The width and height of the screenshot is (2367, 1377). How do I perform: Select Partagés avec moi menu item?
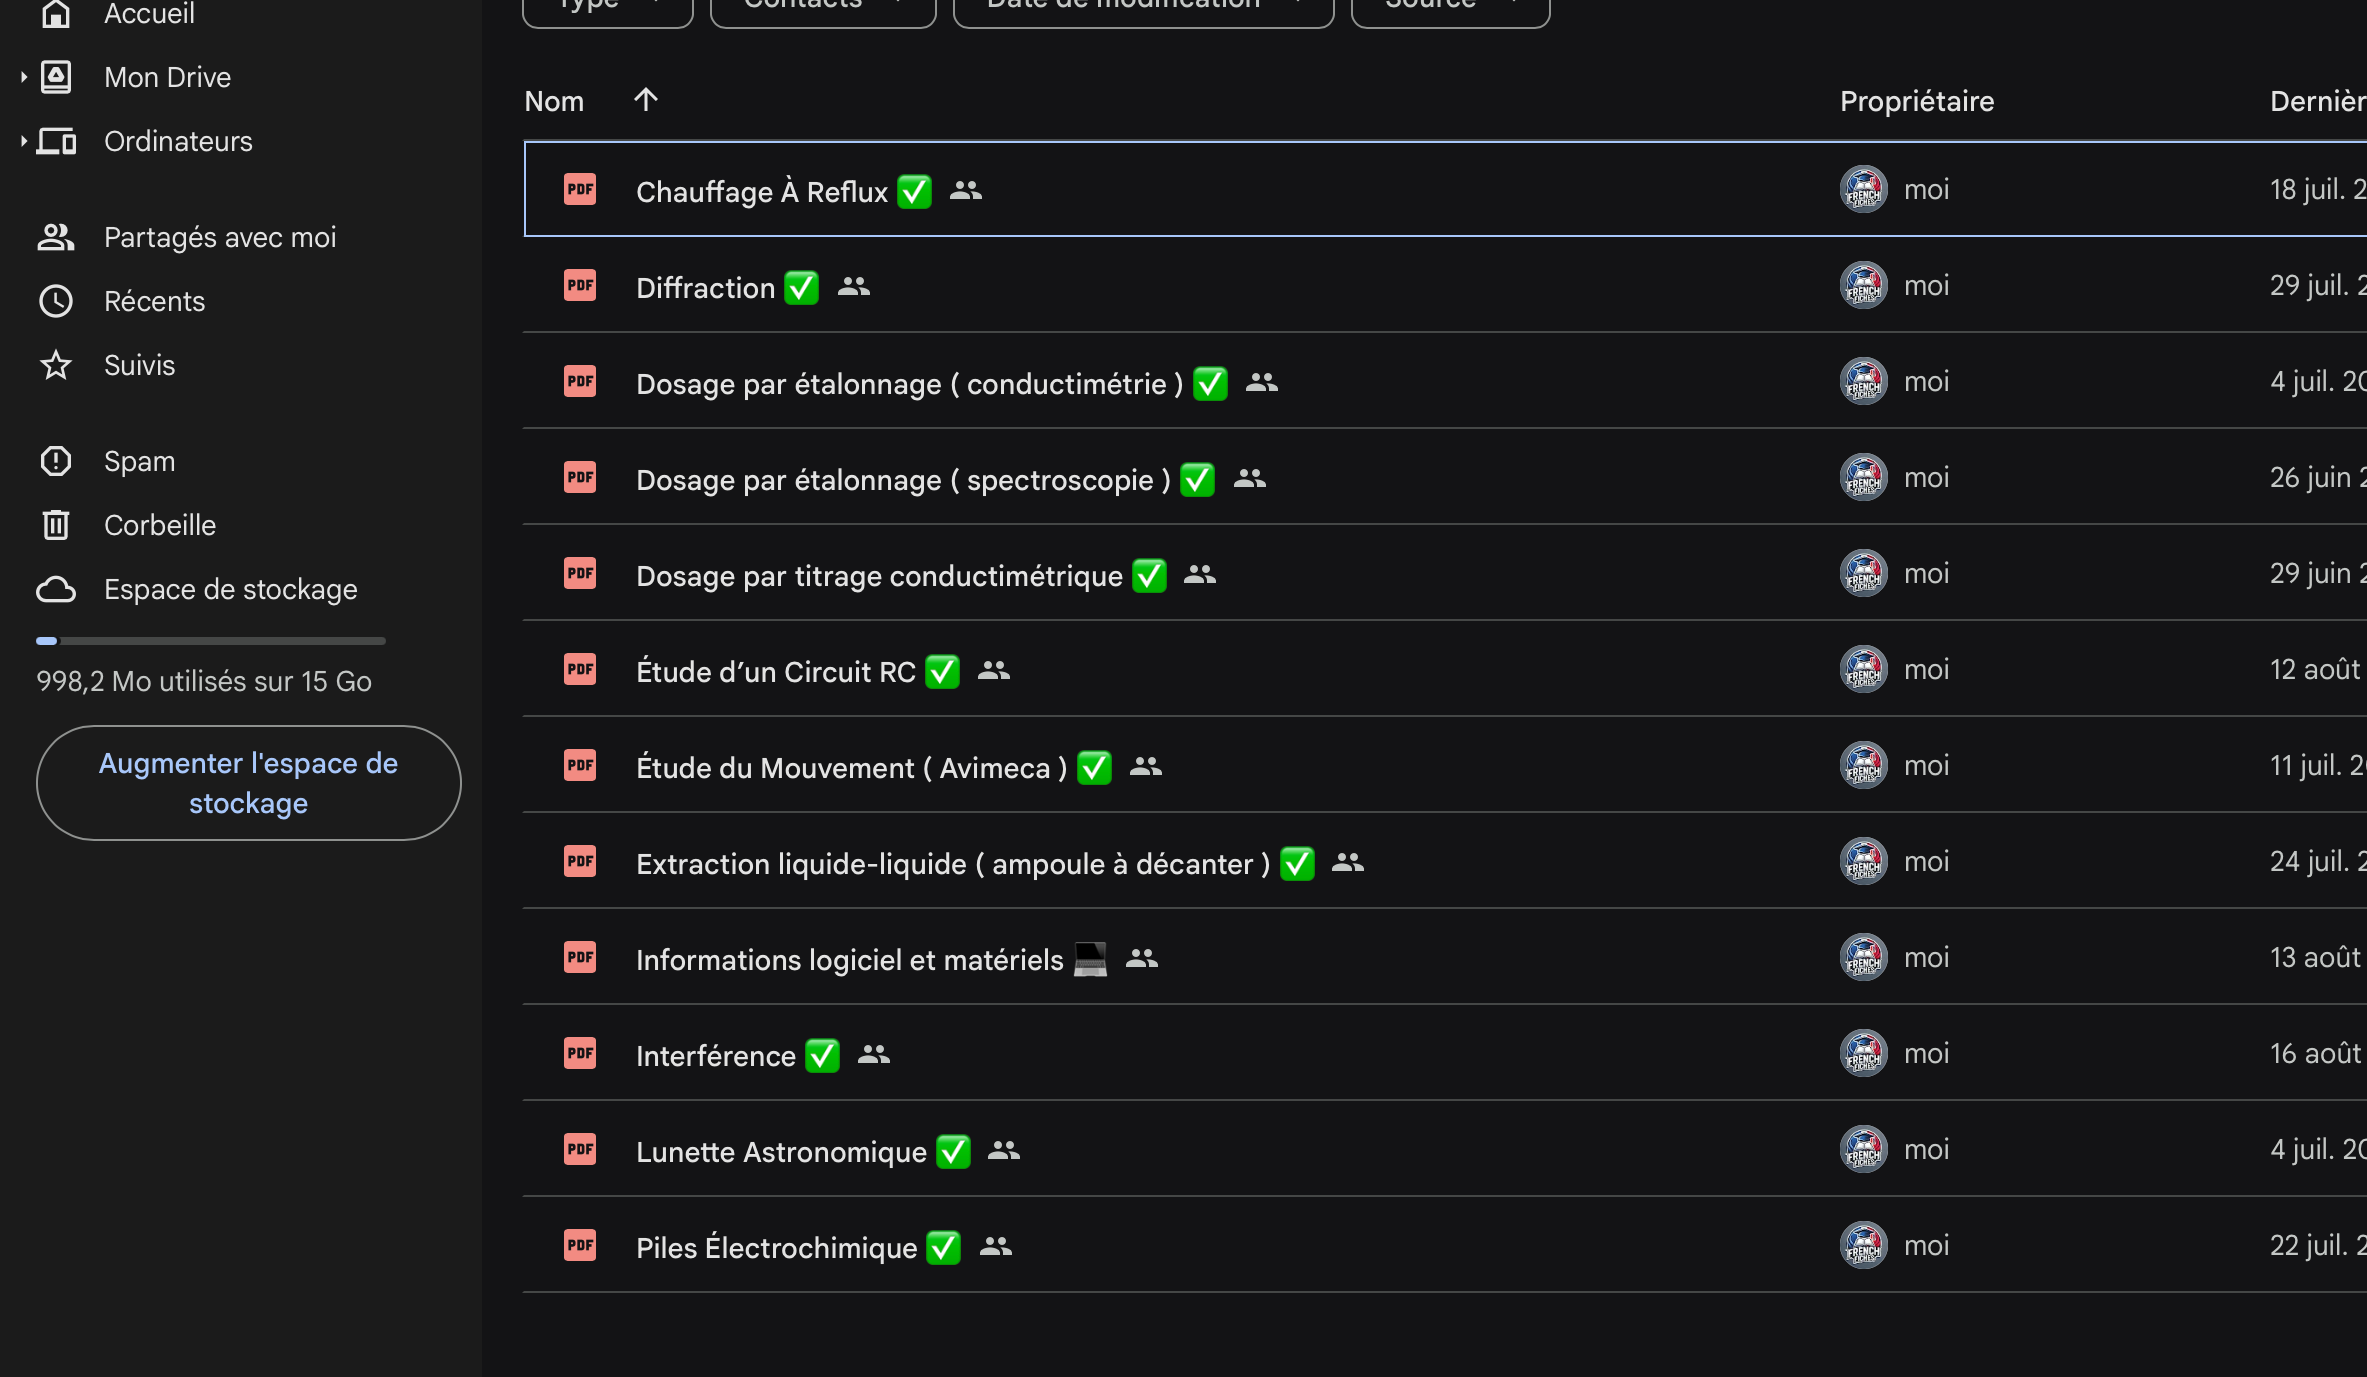[220, 237]
